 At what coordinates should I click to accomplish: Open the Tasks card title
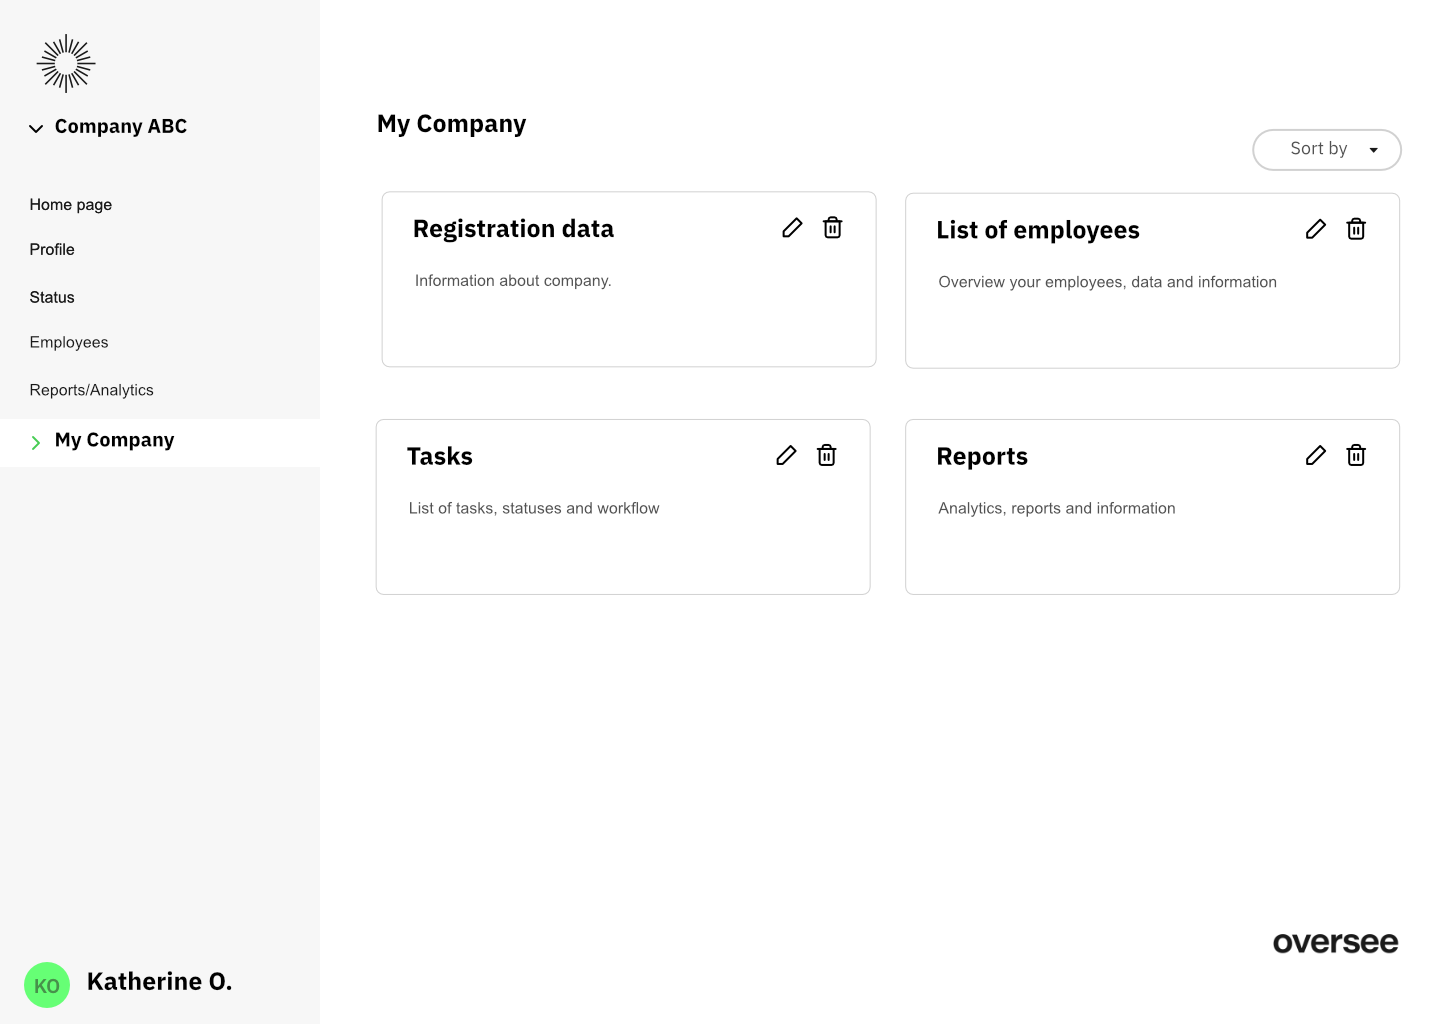pos(440,456)
